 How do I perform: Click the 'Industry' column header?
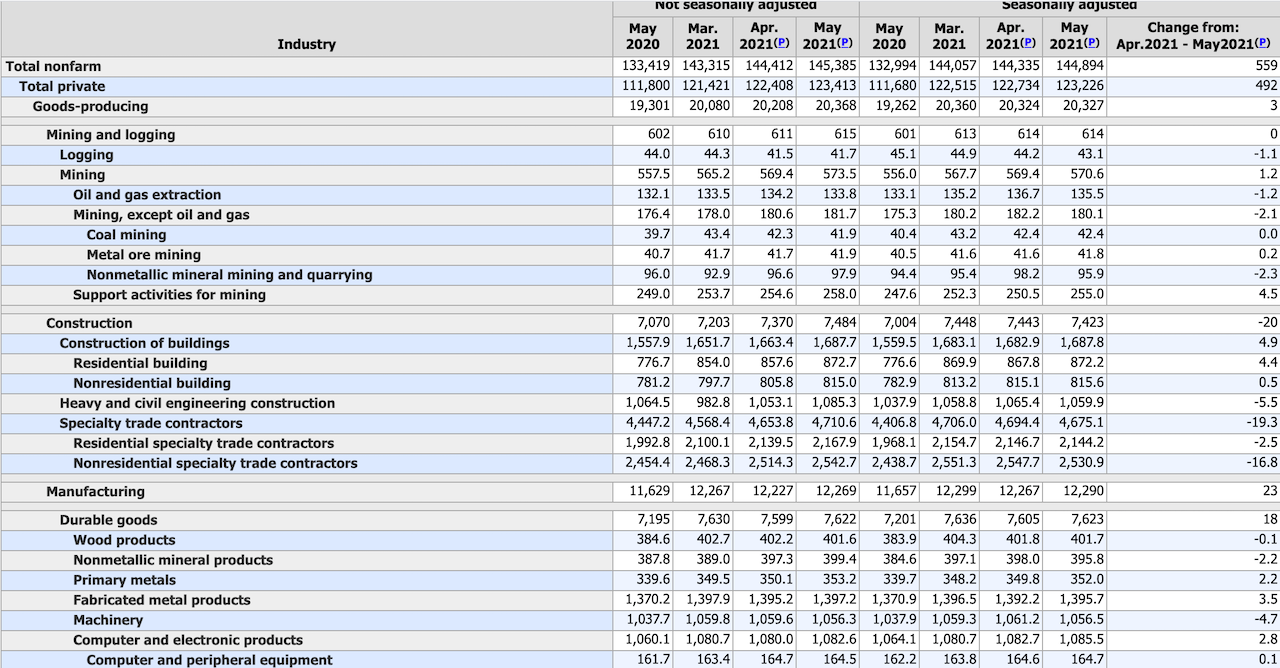307,44
